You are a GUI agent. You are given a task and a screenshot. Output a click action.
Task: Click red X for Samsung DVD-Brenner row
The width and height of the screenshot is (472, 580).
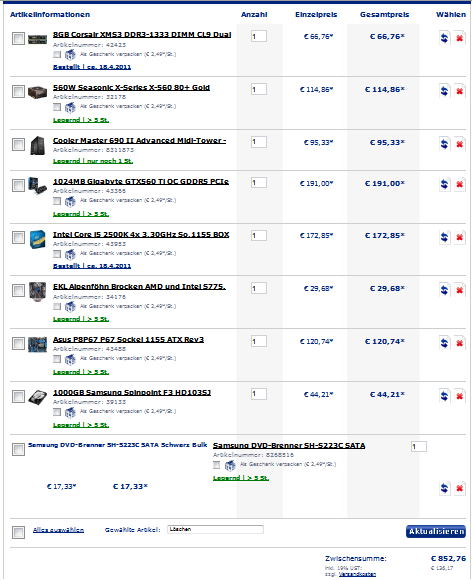click(459, 488)
